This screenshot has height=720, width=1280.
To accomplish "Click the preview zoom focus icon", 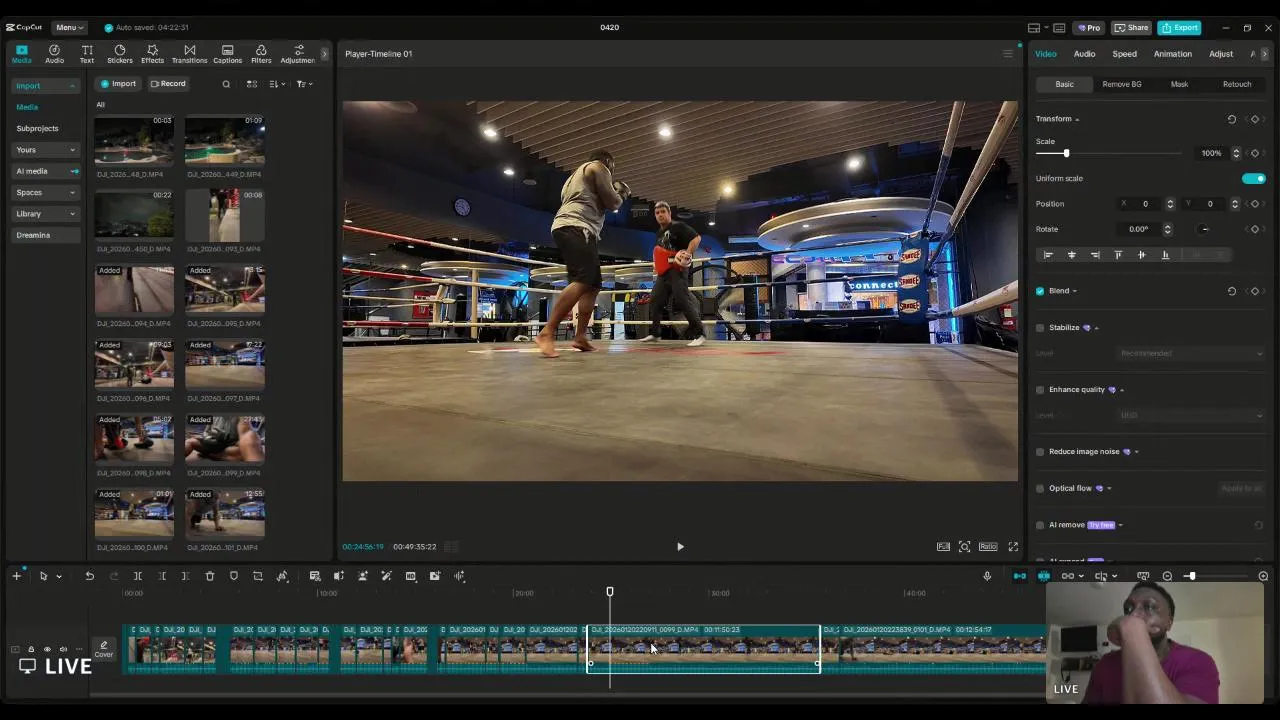I will pos(964,547).
